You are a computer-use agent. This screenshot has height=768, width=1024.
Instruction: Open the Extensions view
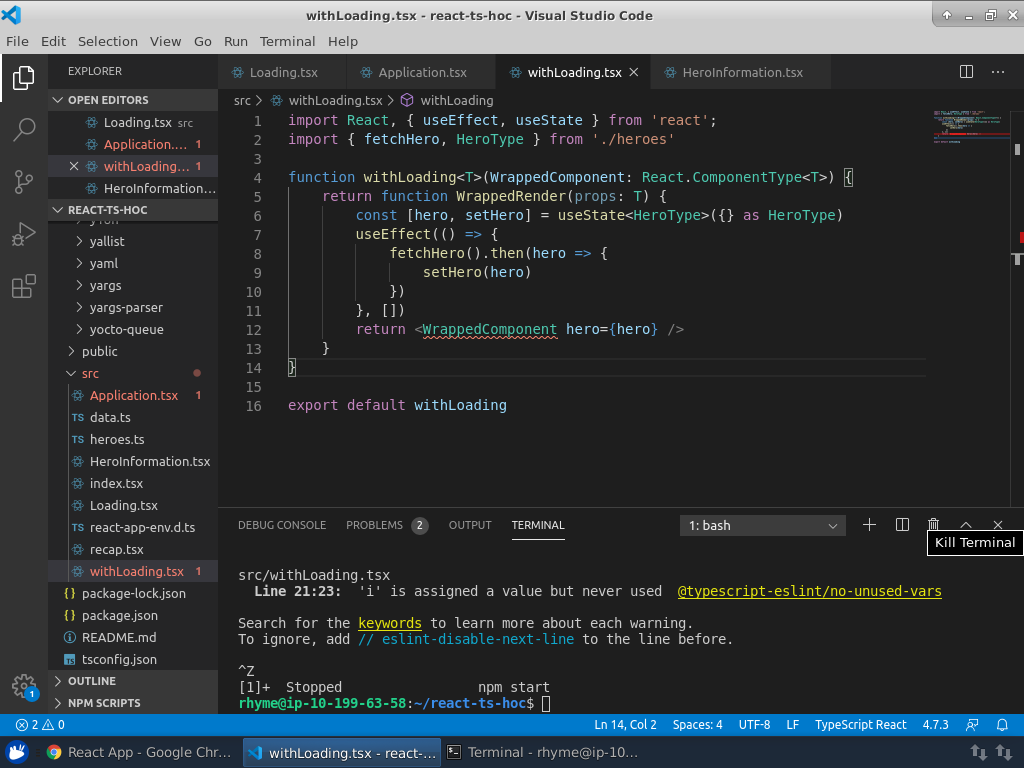click(24, 288)
